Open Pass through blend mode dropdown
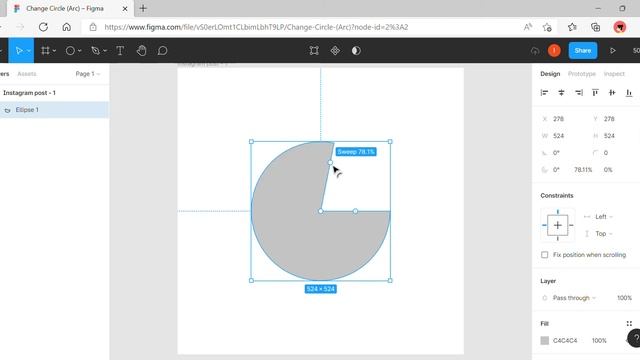The width and height of the screenshot is (640, 360). [574, 298]
